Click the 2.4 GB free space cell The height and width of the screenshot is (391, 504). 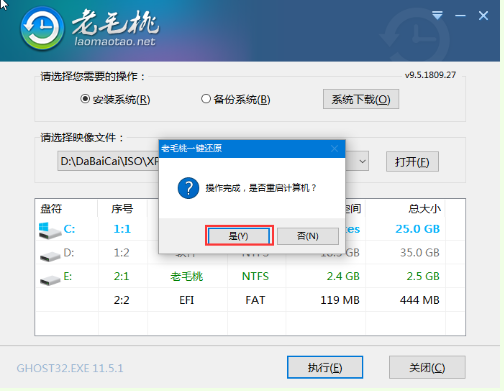click(343, 276)
